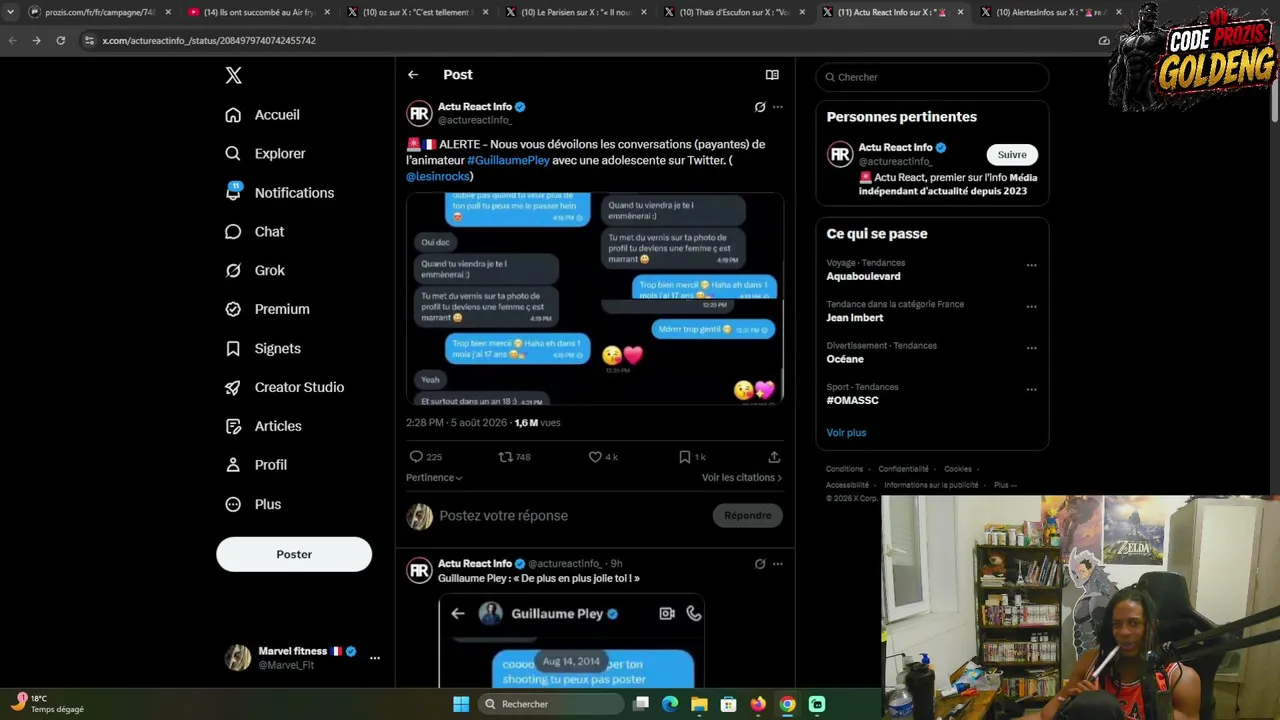Reload the page in Chrome

pyautogui.click(x=61, y=41)
